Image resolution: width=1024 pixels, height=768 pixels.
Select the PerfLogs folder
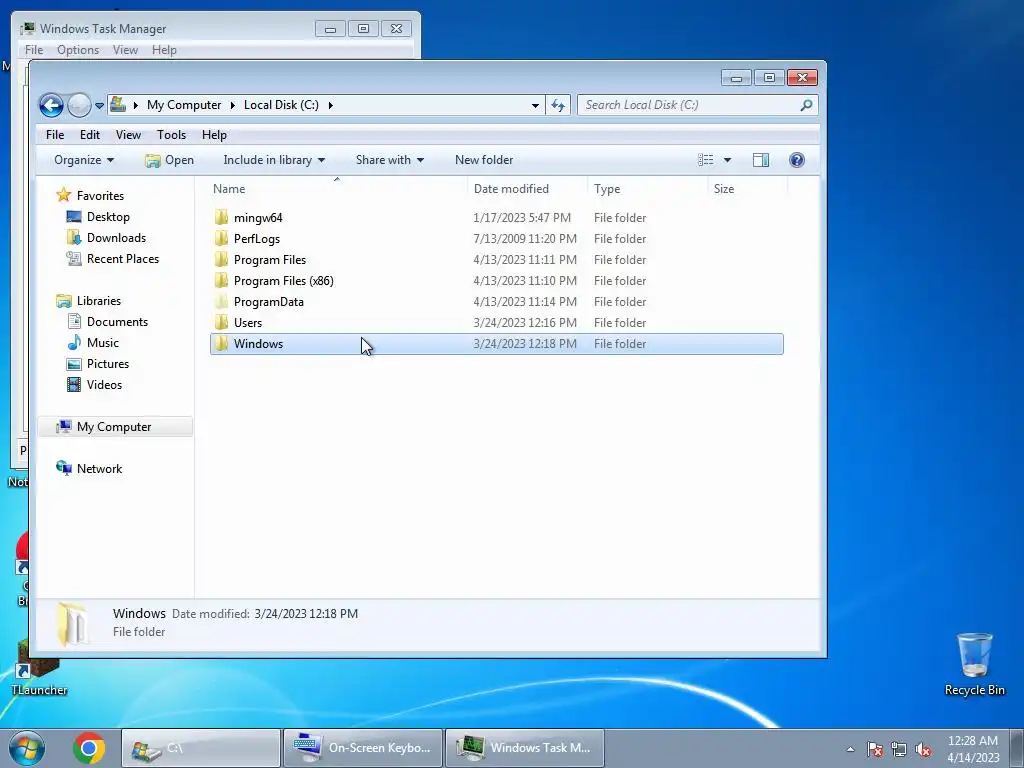[x=496, y=238]
